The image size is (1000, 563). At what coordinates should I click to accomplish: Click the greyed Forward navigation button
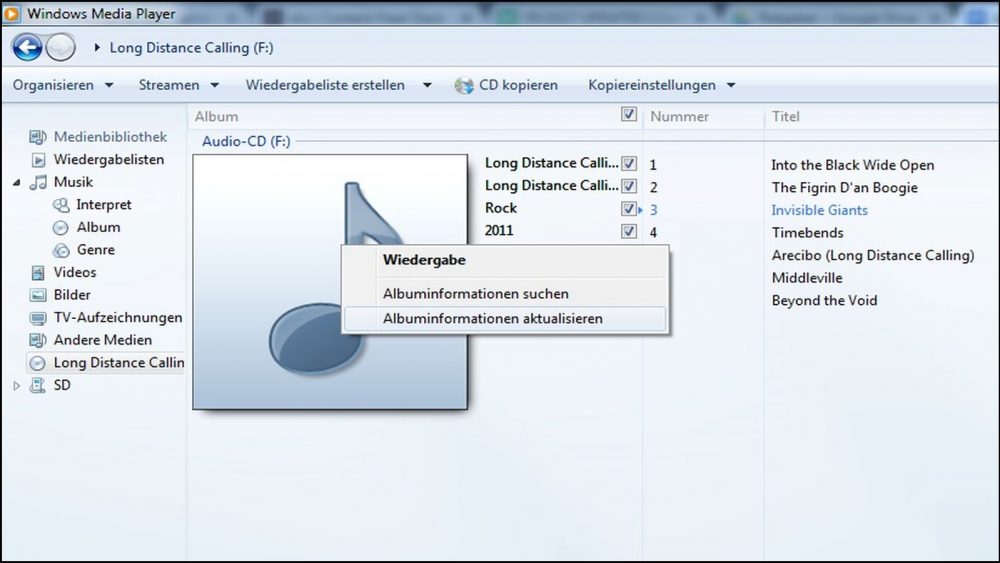61,47
